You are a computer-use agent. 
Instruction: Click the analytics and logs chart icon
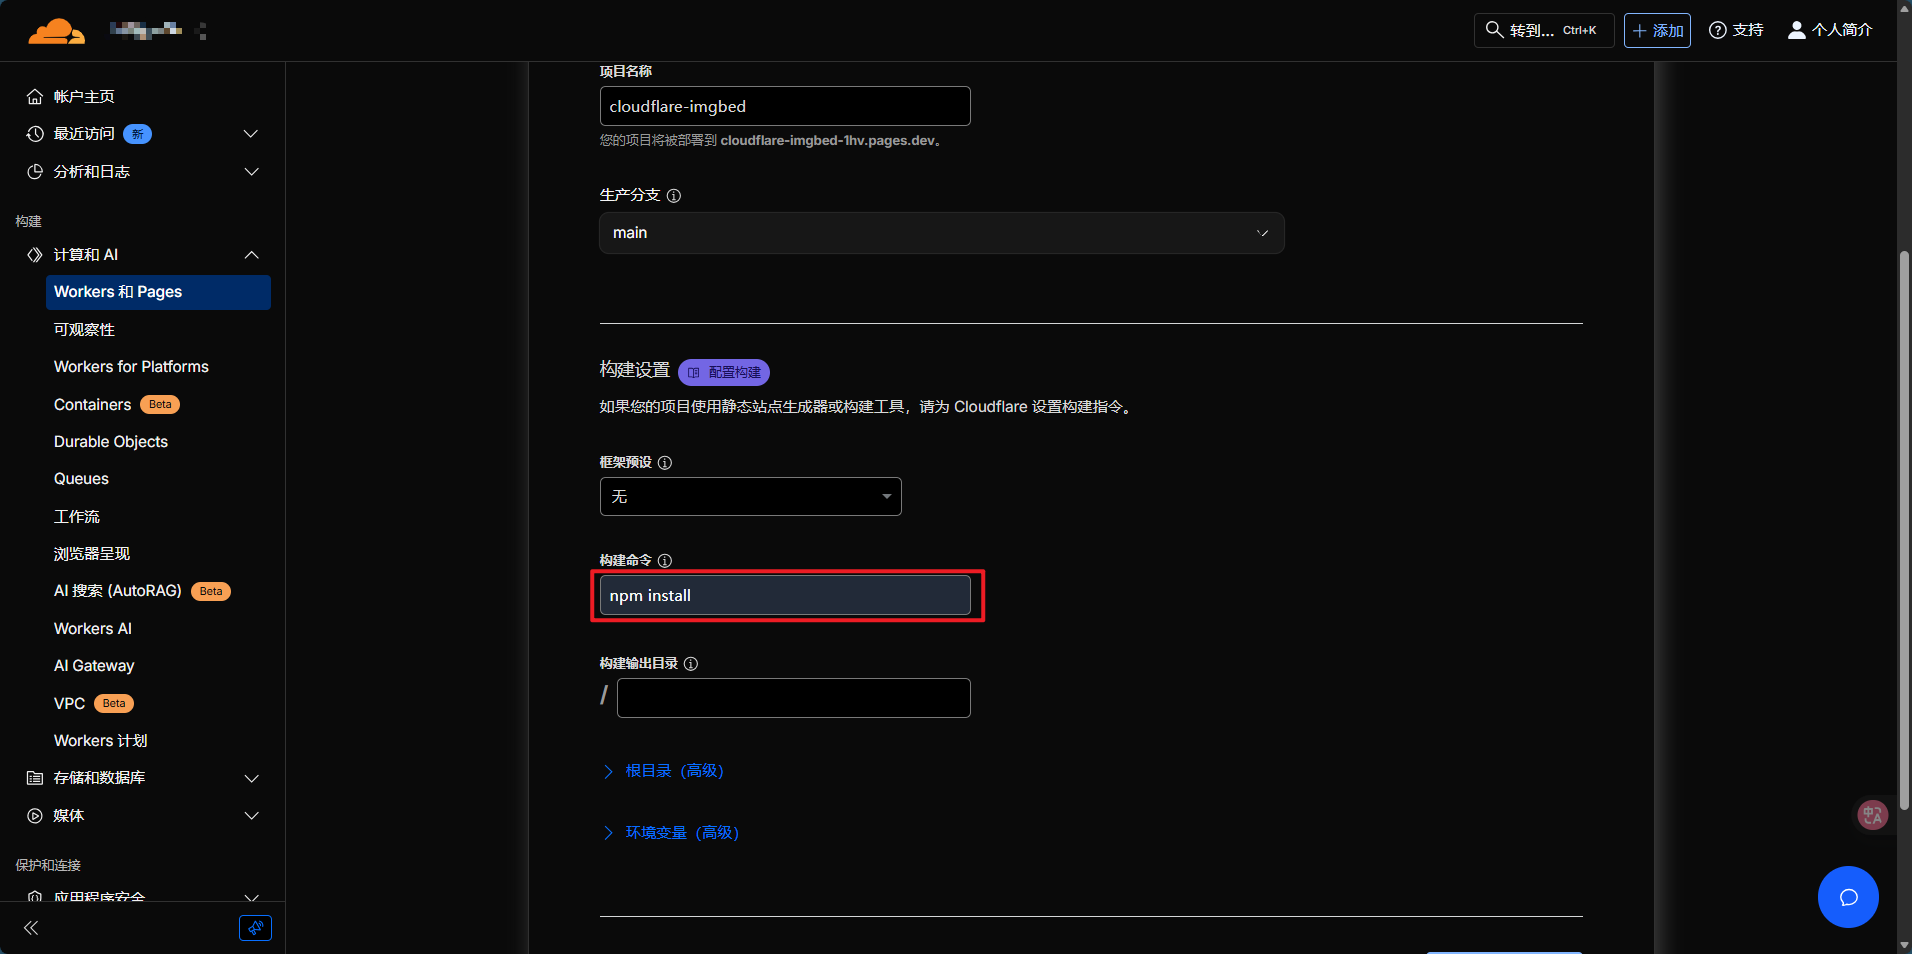[x=35, y=172]
